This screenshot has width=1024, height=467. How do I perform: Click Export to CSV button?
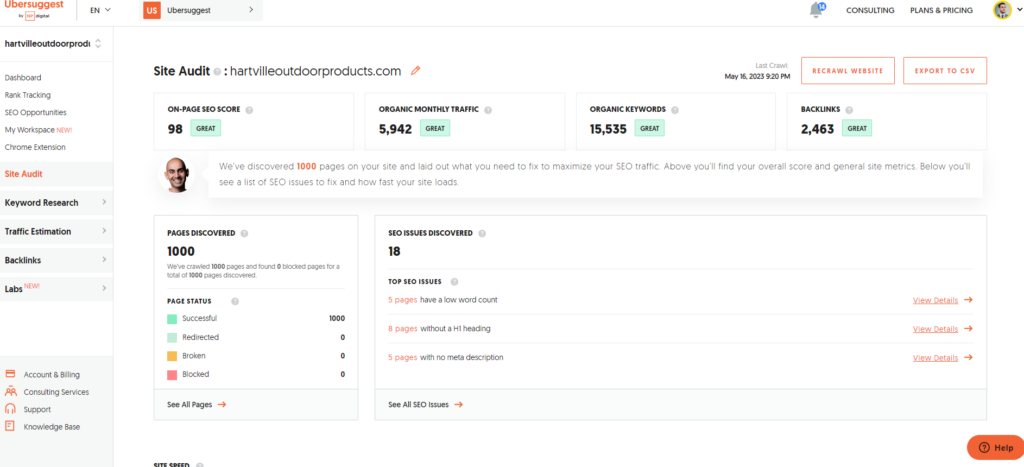coord(944,71)
